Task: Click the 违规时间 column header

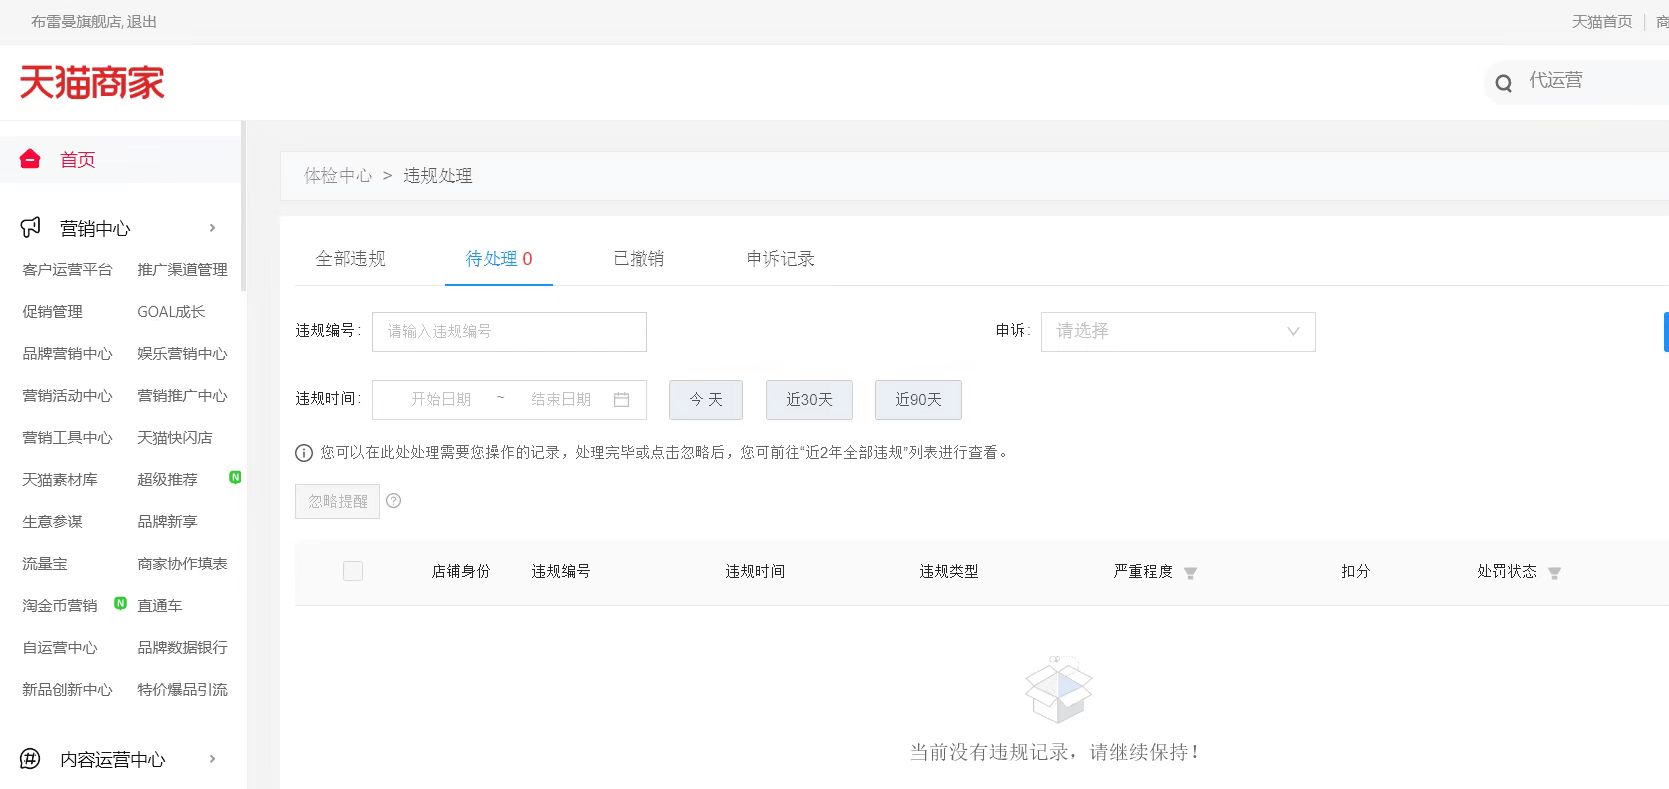Action: pyautogui.click(x=755, y=572)
